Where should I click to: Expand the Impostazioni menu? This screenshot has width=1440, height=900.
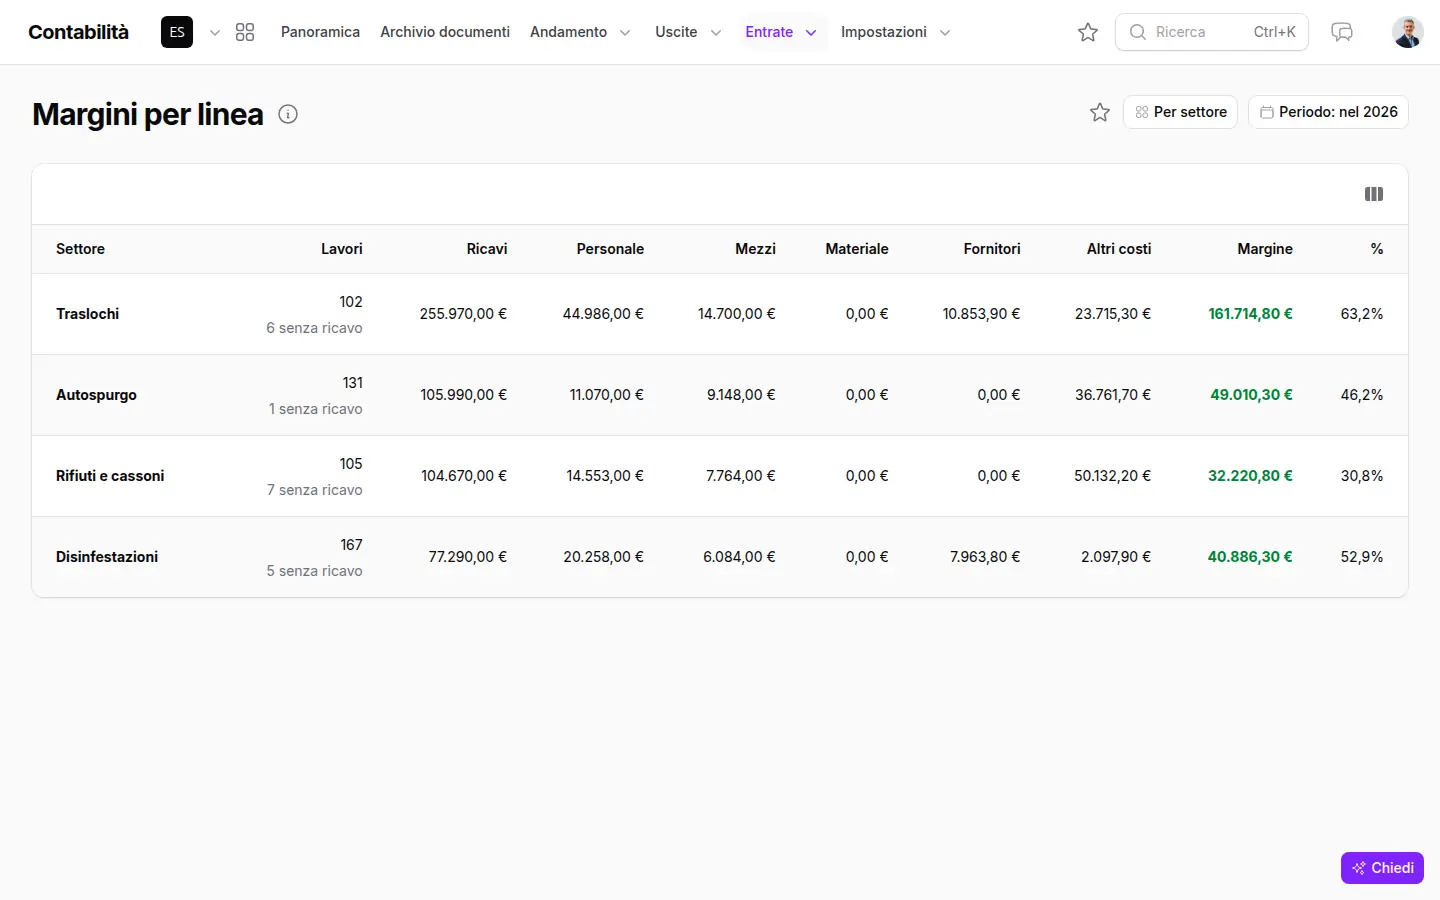895,32
